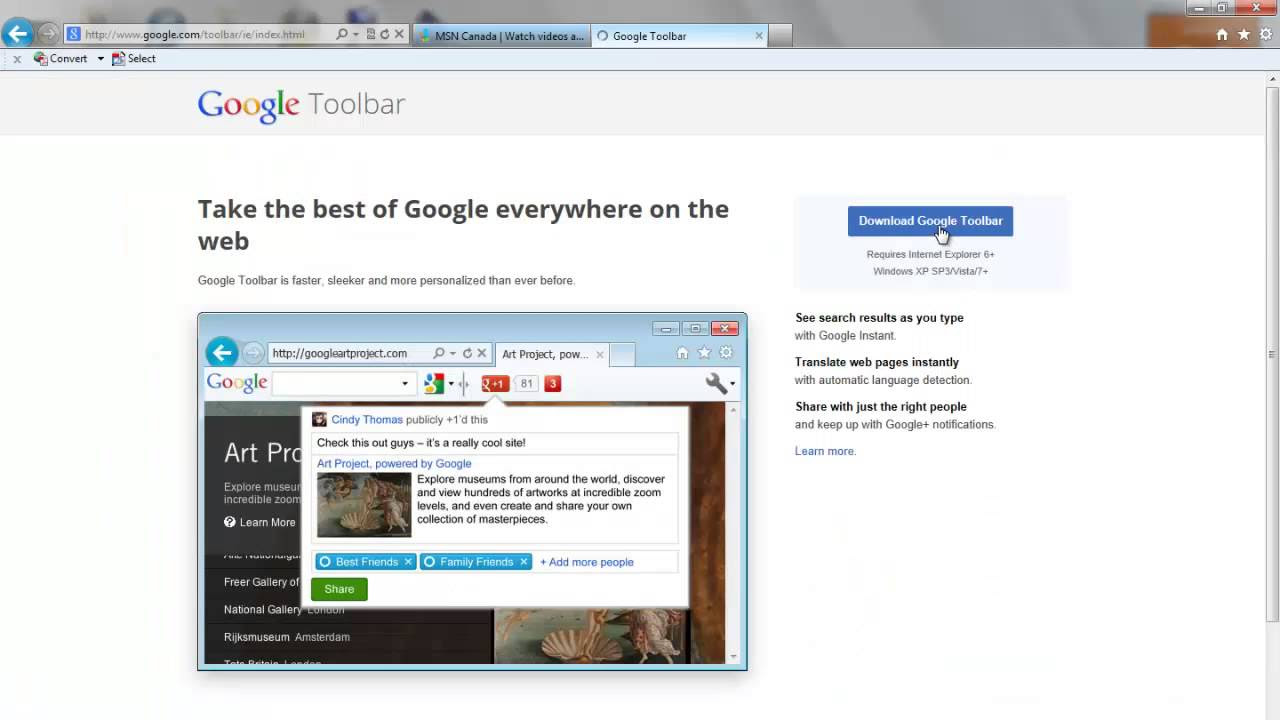
Task: Open Favorites with the browser's star icon
Action: tap(1244, 35)
